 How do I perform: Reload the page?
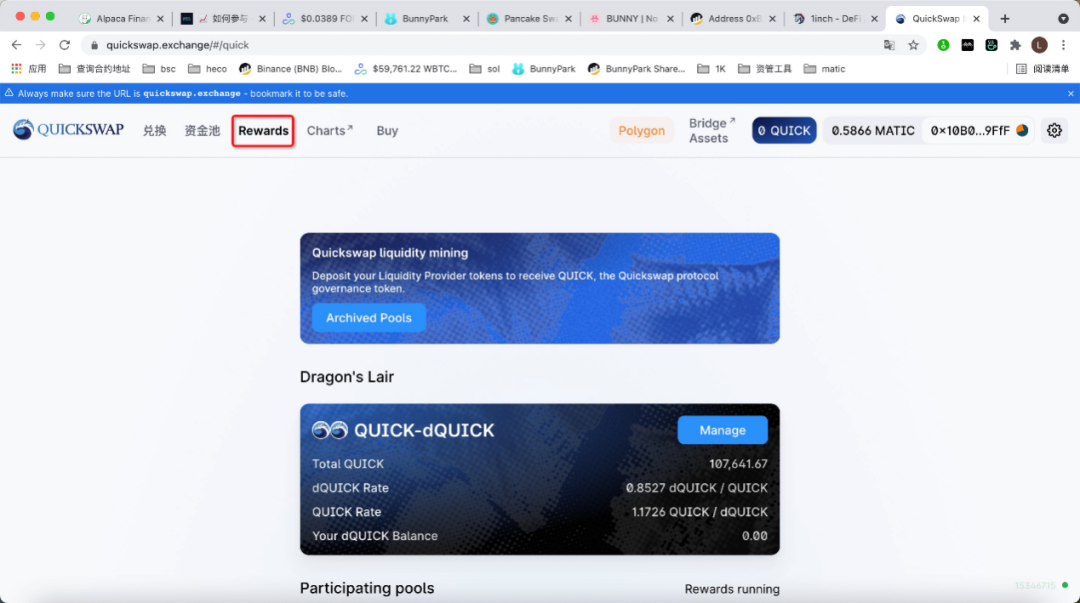click(64, 45)
